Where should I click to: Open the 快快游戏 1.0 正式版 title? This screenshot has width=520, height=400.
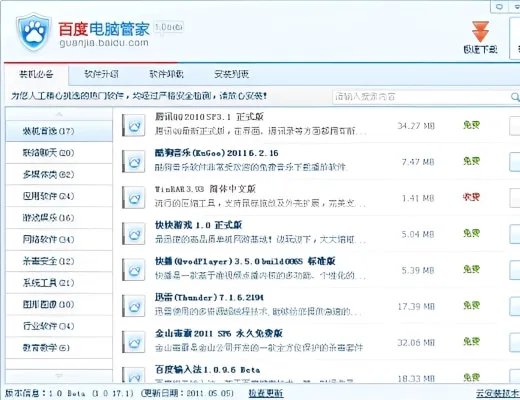click(x=198, y=225)
